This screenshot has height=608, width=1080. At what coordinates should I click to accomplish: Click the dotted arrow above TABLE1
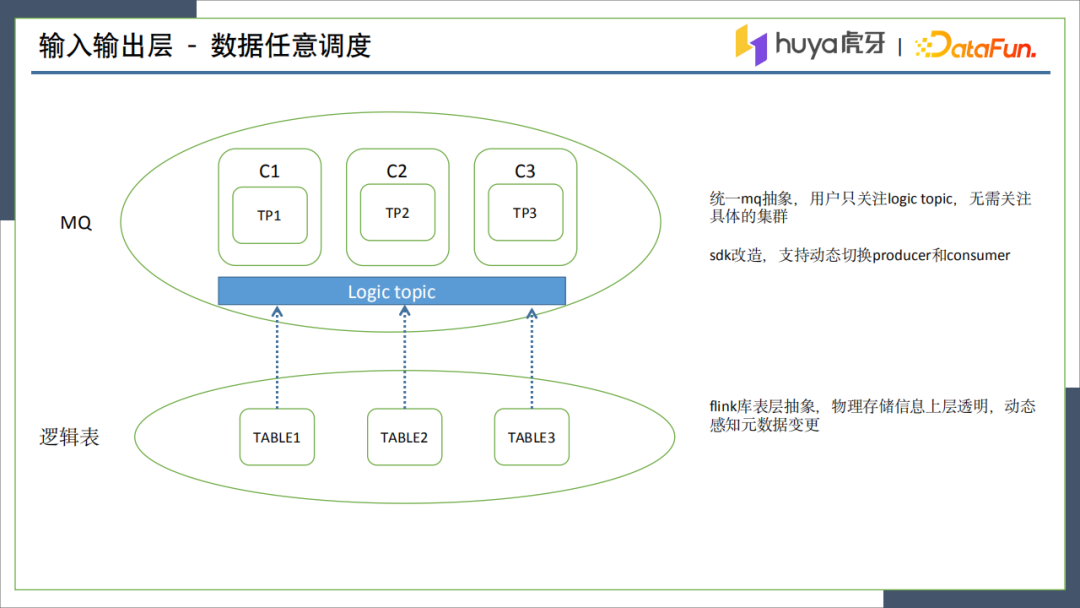pyautogui.click(x=277, y=357)
